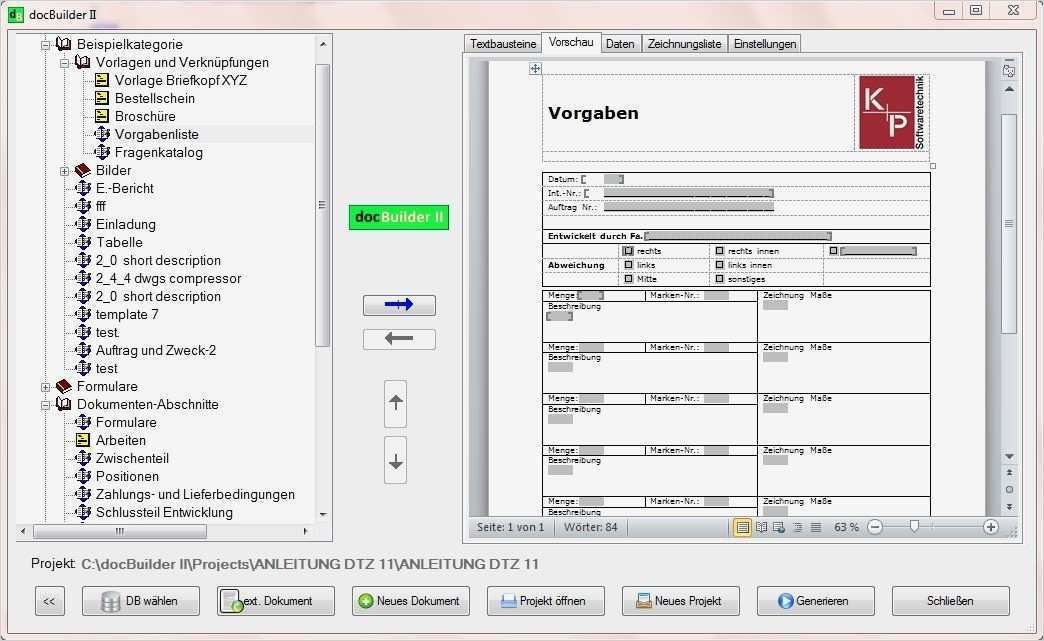This screenshot has height=641, width=1044.
Task: Collapse Vorlagen und Verknüpfungen node
Action: [x=65, y=63]
